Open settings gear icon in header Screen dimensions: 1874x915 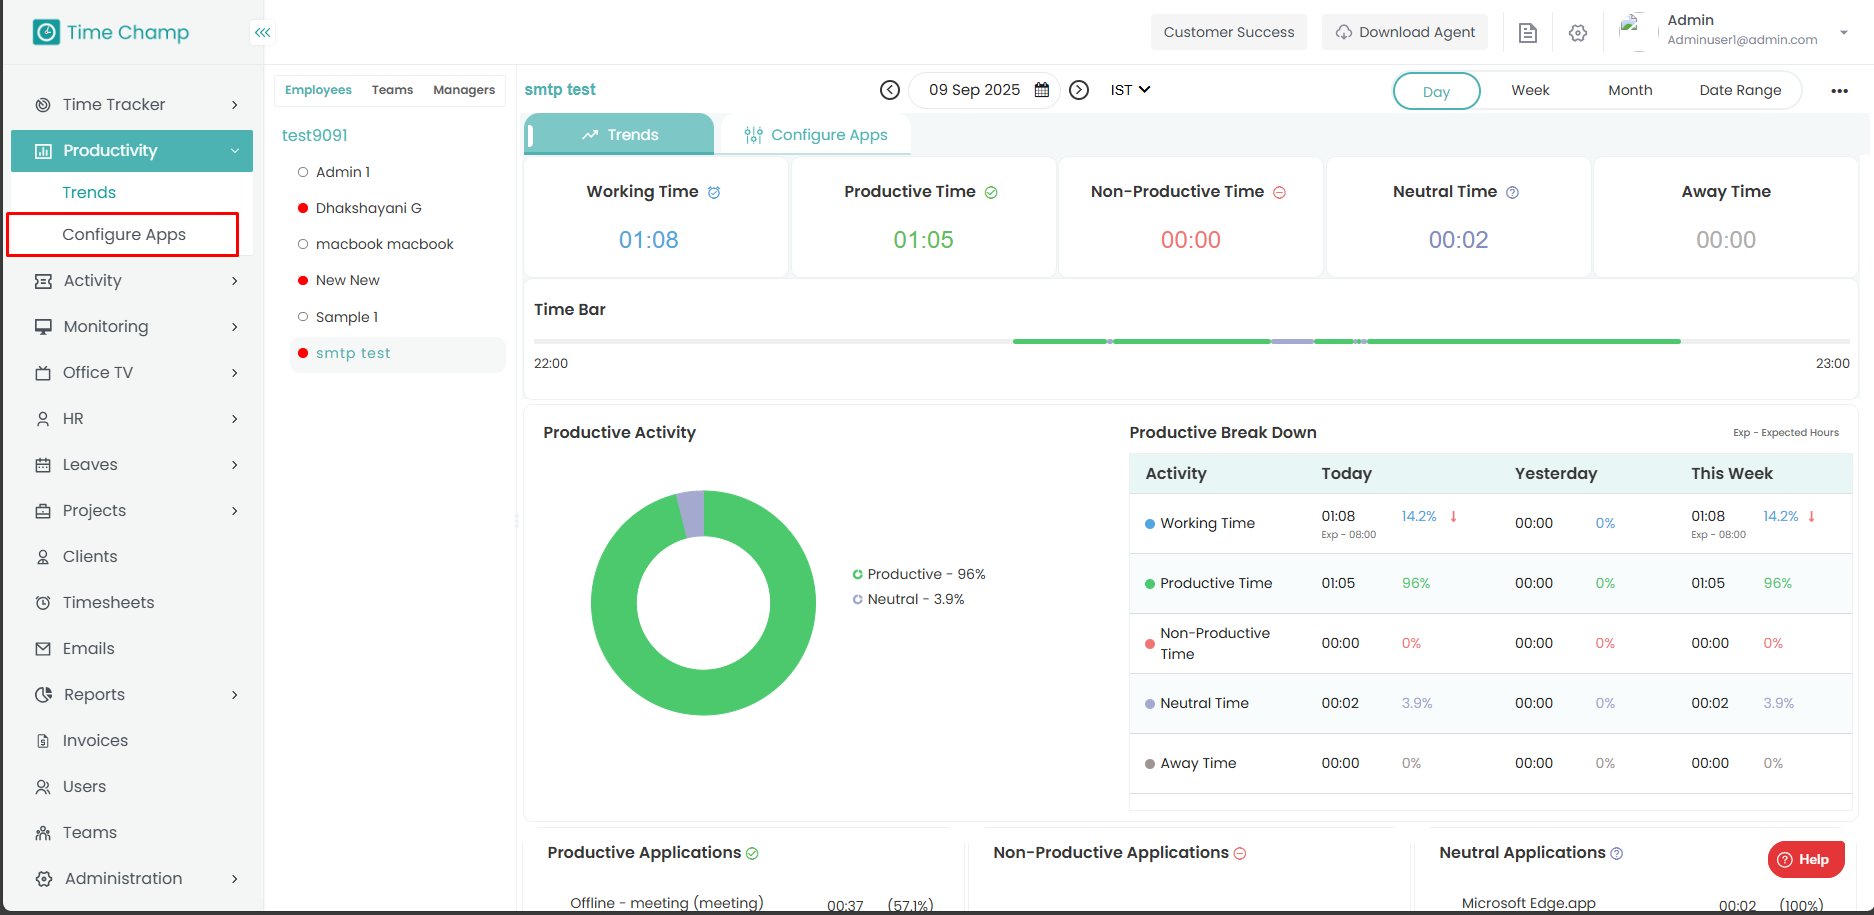tap(1577, 33)
